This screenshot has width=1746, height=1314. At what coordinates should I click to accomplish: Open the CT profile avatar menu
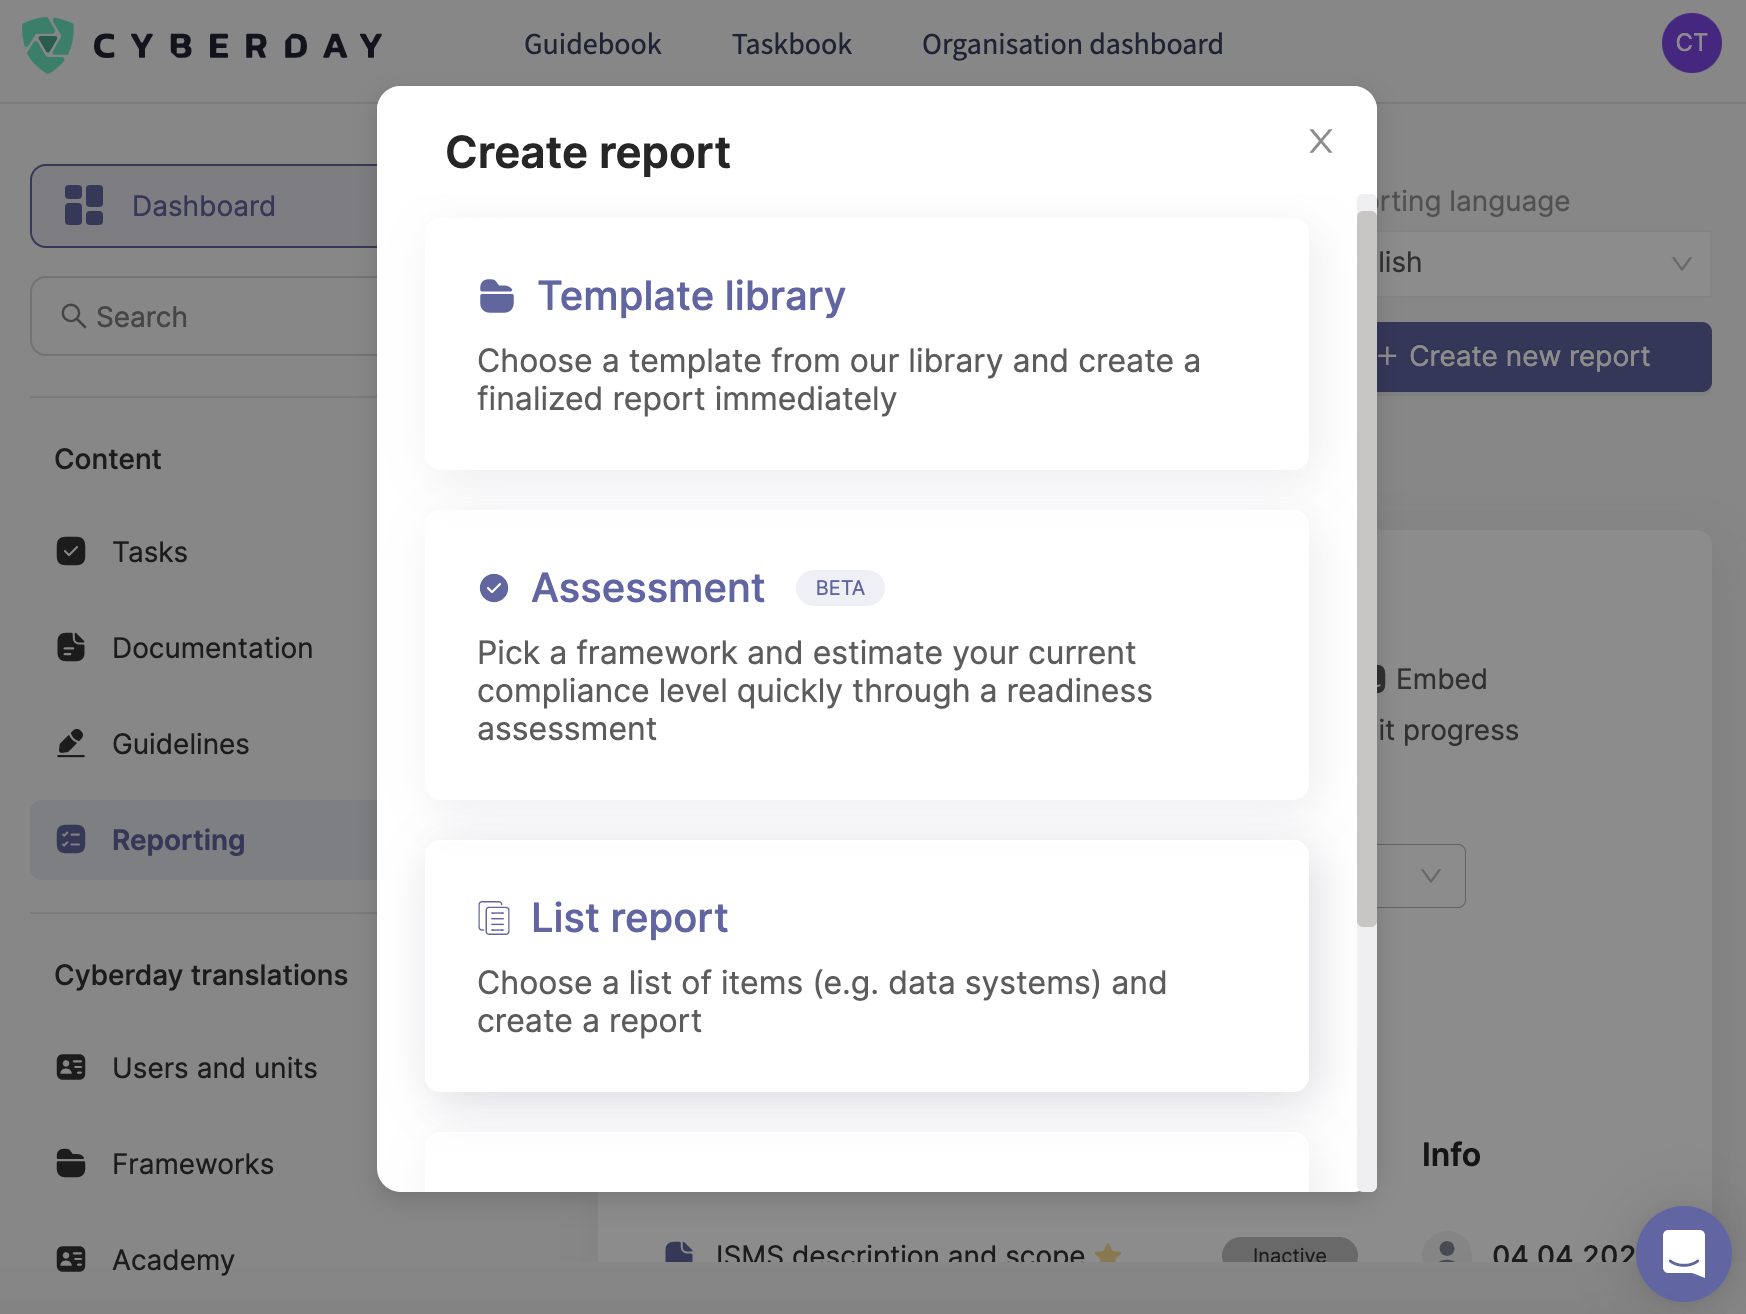pos(1691,42)
